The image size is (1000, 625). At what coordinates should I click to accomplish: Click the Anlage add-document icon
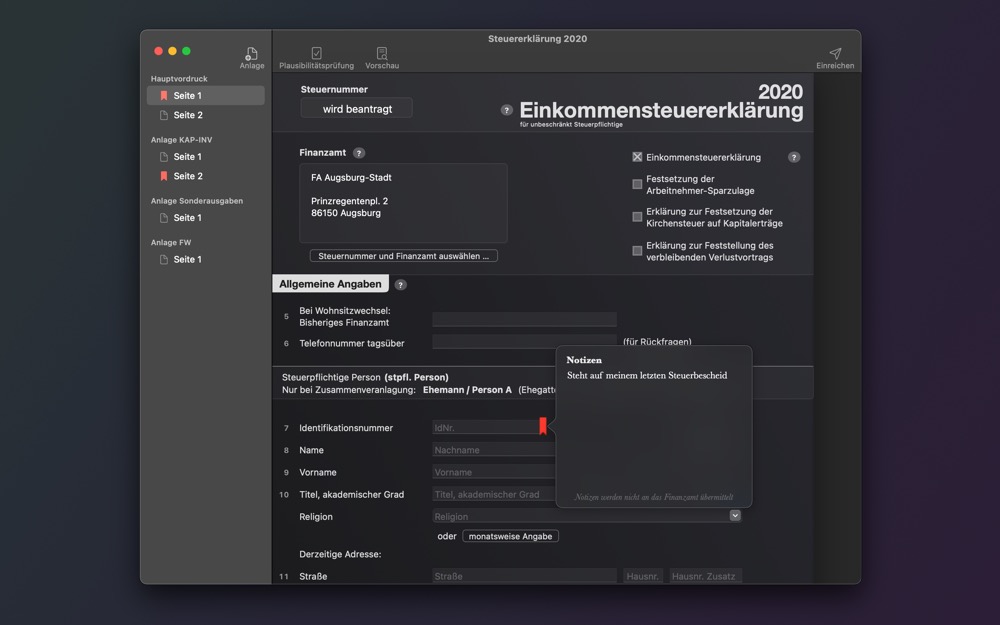251,54
